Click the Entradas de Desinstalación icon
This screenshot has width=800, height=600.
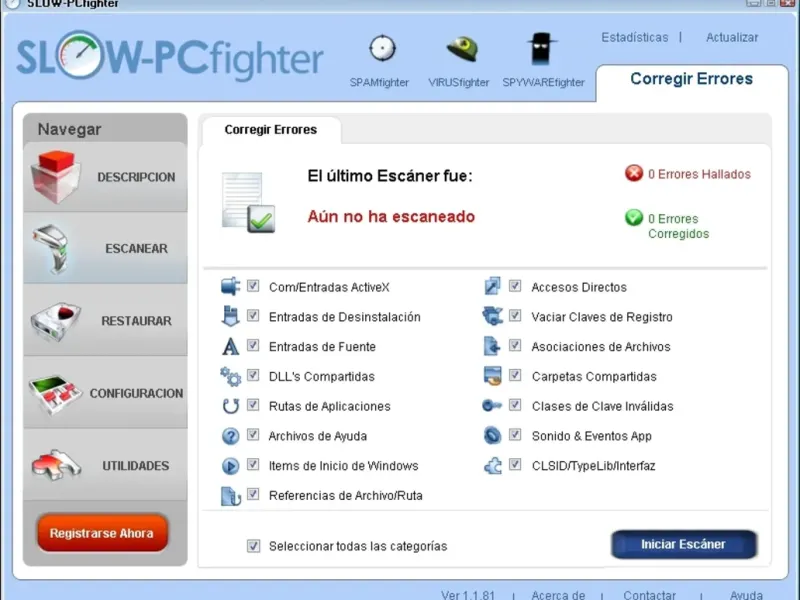click(x=230, y=316)
